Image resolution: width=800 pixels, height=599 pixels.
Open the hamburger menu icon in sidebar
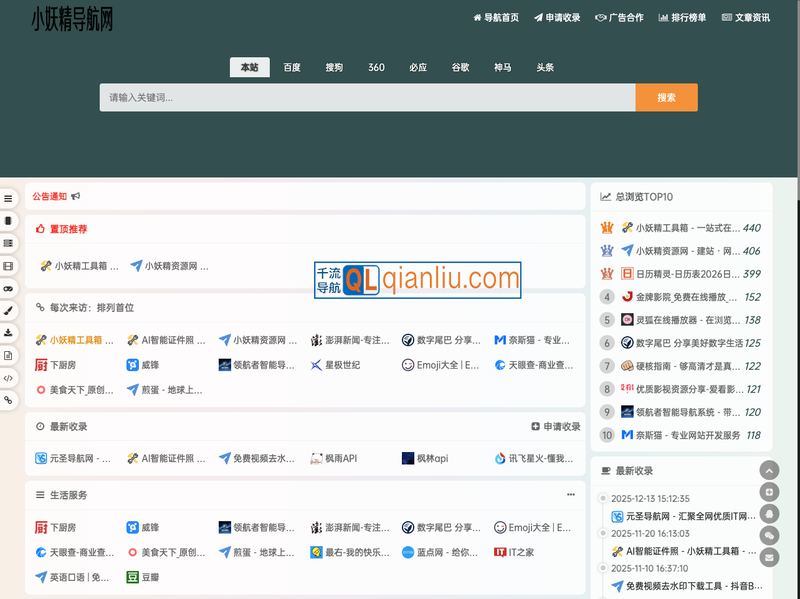[x=8, y=196]
